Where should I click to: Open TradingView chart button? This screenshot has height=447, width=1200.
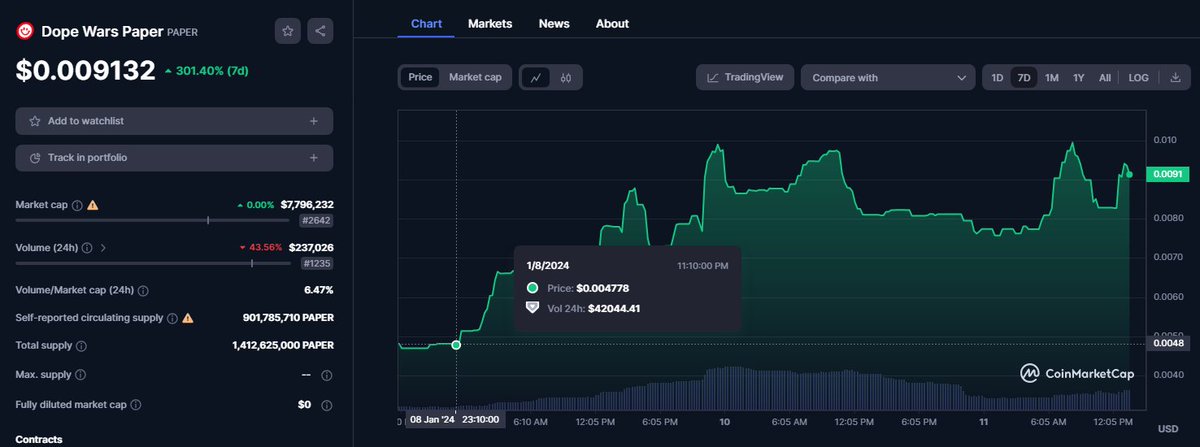click(x=745, y=77)
